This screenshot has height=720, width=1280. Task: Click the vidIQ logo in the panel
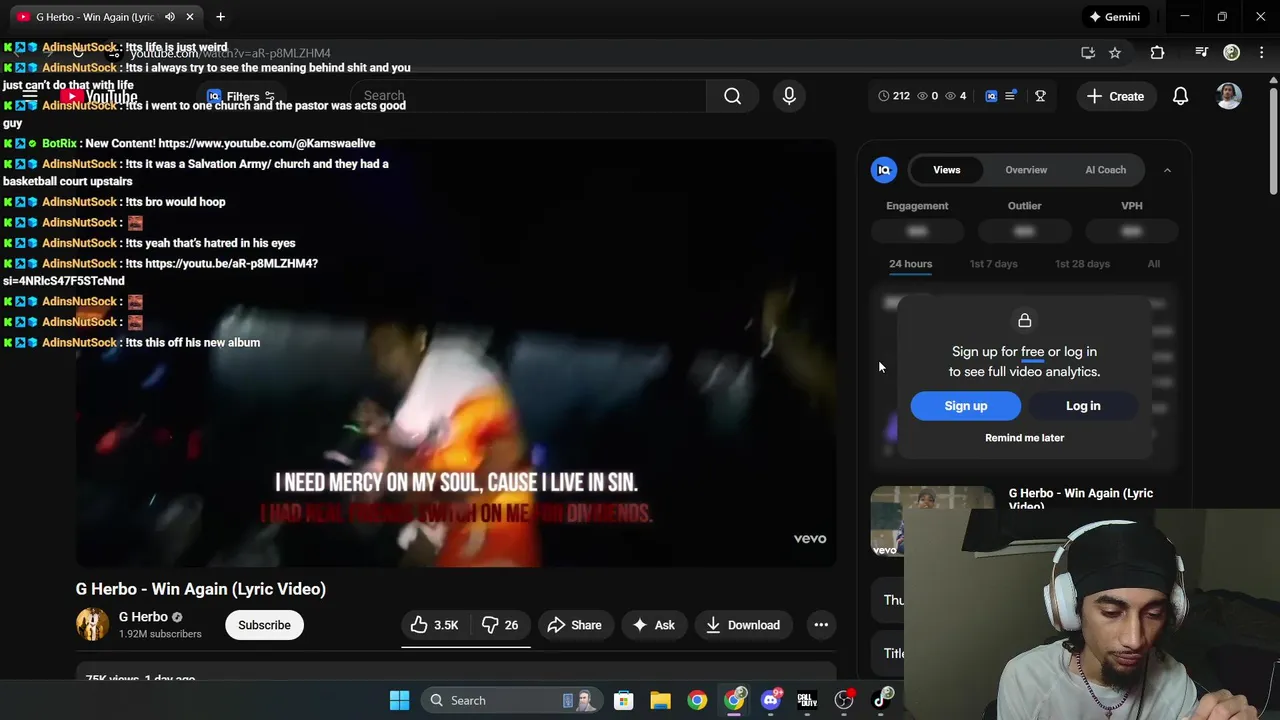click(884, 170)
